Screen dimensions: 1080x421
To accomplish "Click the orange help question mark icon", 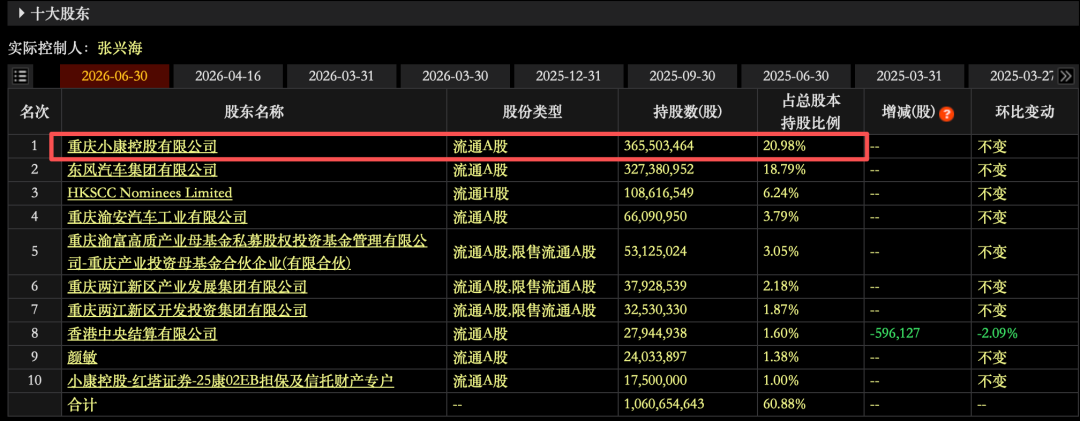I will tap(946, 114).
